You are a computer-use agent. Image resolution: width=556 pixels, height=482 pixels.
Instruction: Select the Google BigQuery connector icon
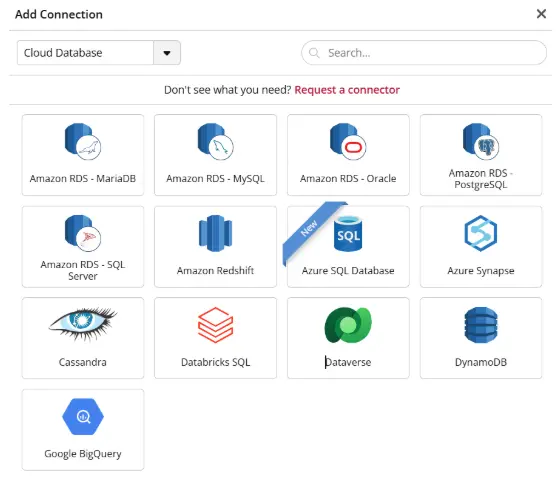point(83,416)
